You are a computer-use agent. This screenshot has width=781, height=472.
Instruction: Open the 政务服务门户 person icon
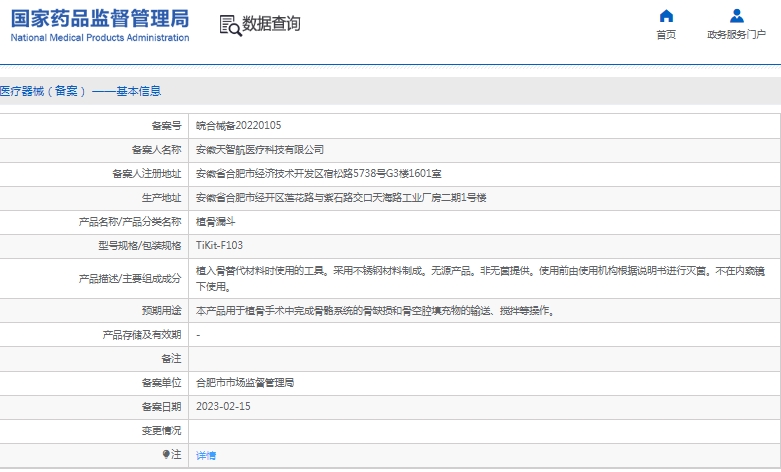click(737, 16)
